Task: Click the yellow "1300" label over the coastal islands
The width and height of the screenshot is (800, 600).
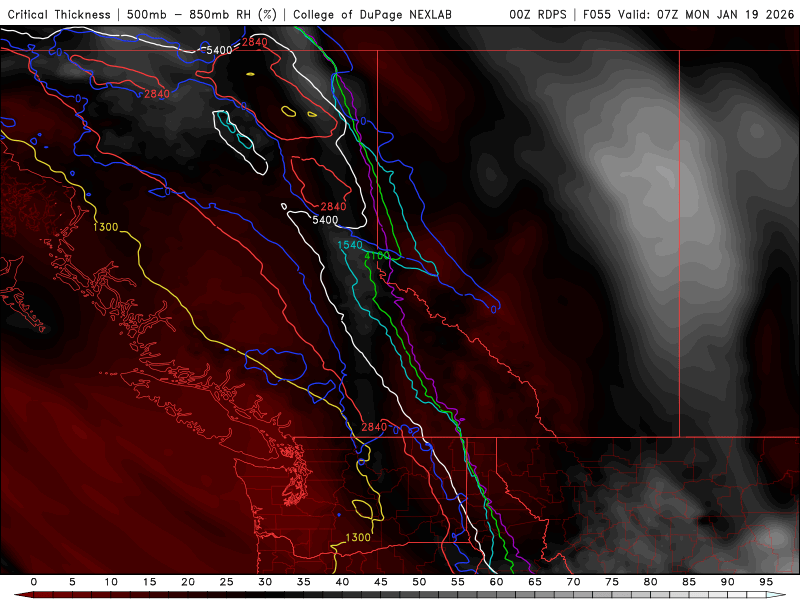Action: (x=106, y=227)
